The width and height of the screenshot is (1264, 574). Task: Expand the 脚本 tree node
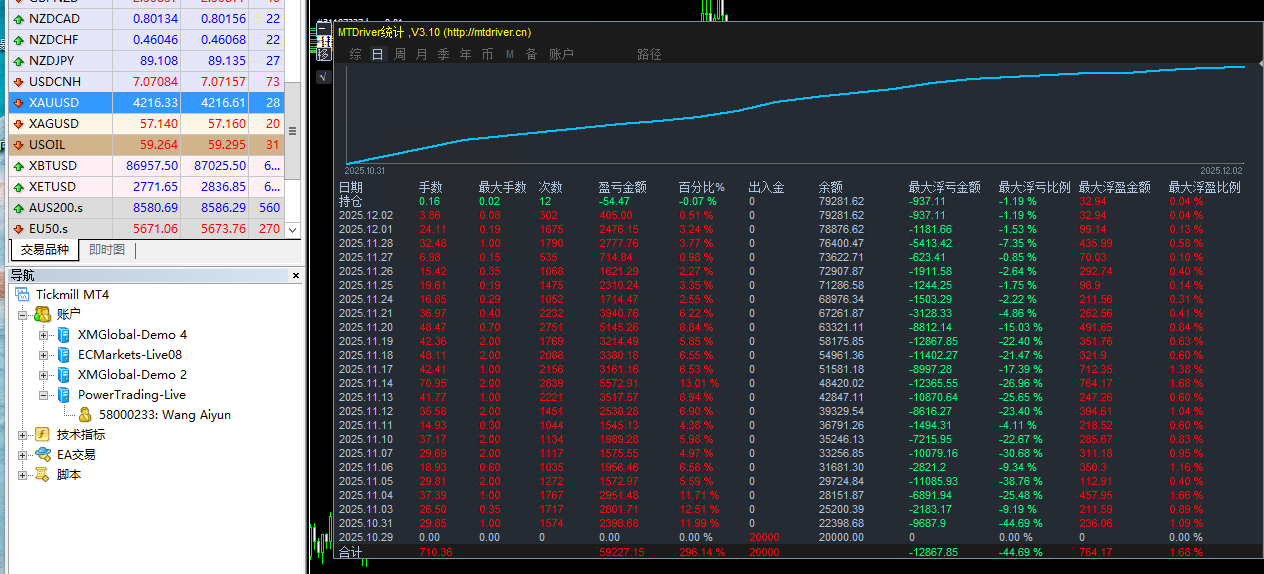[23, 474]
